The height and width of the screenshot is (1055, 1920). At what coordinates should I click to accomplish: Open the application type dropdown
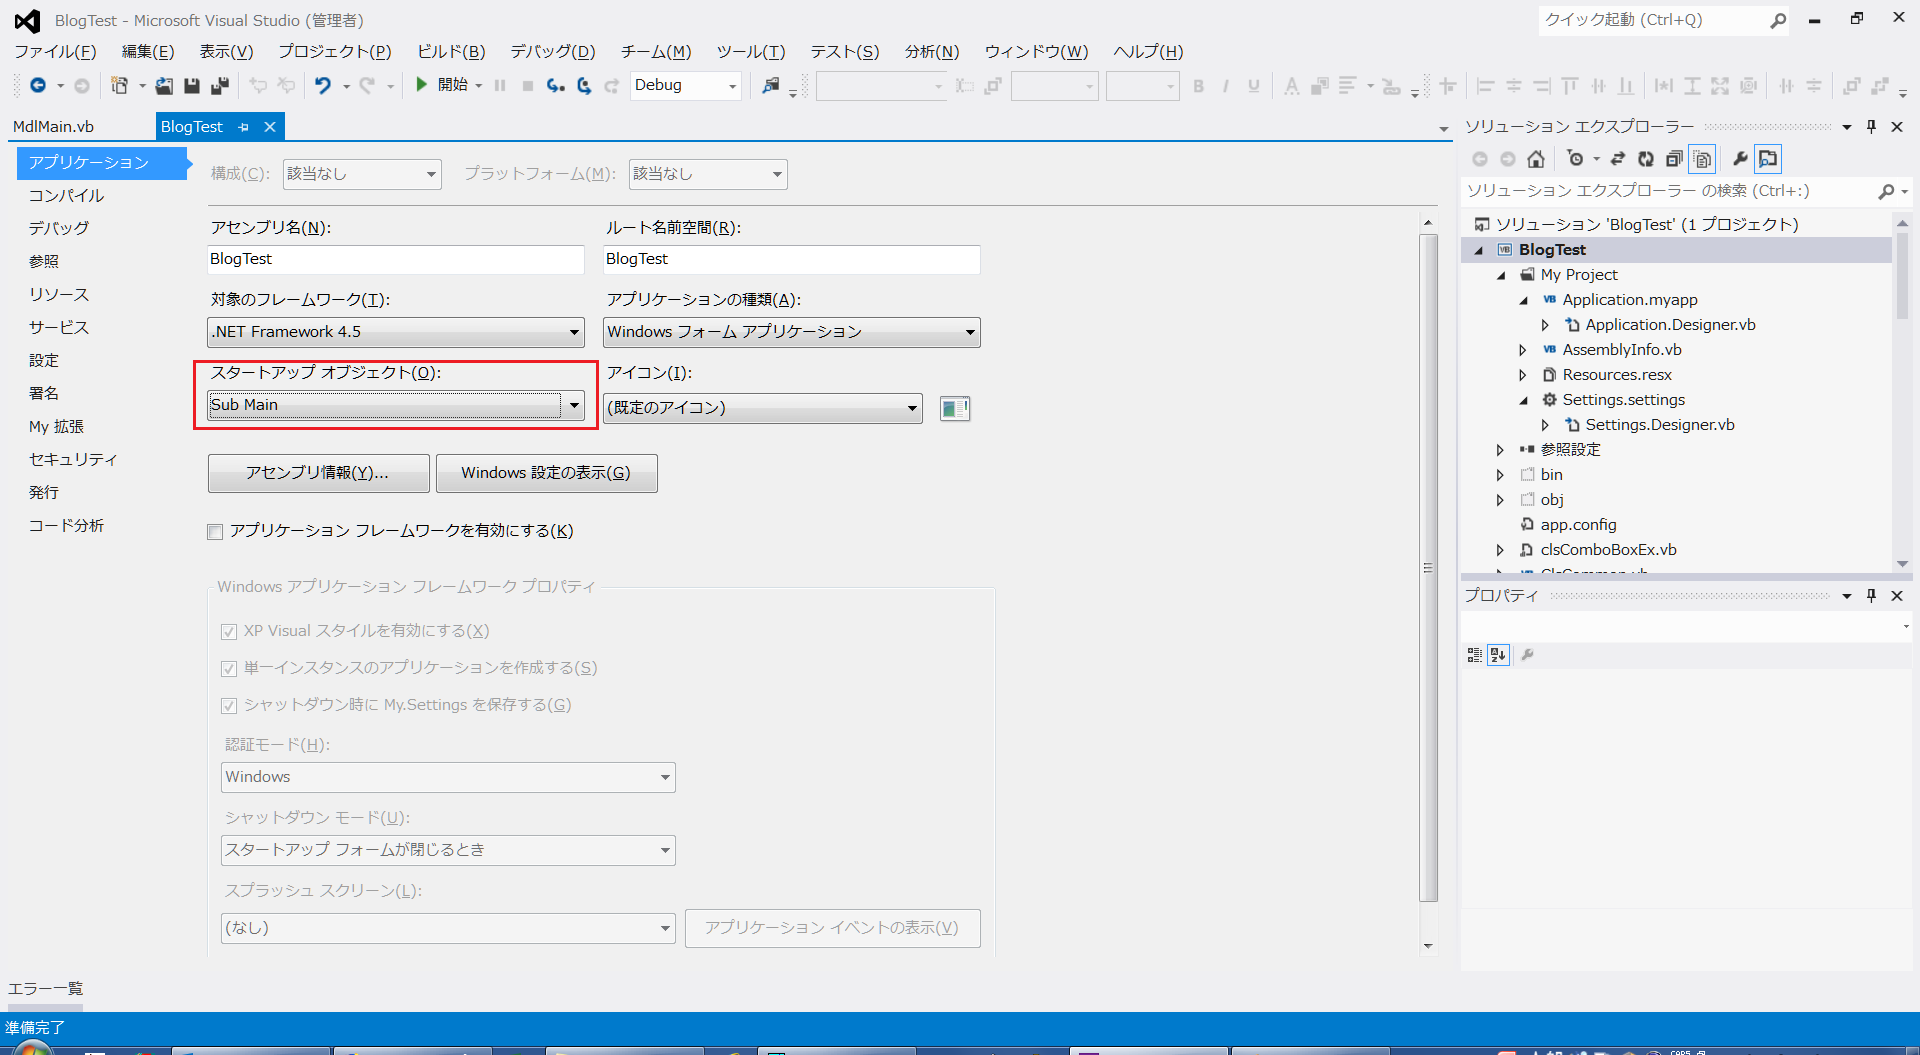970,333
